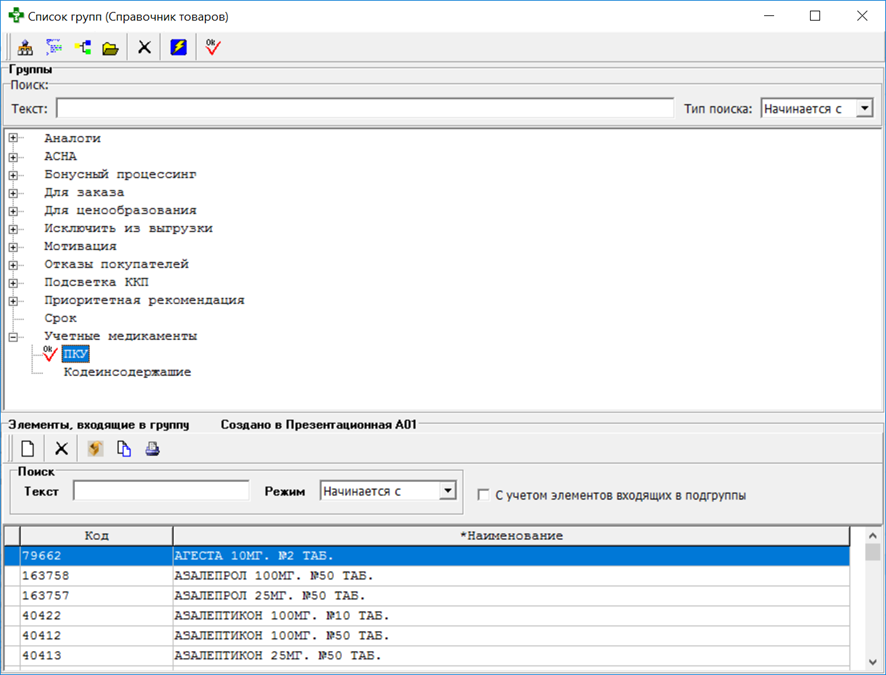Expand the 'Приоритетная рекомендация' node
The height and width of the screenshot is (675, 886).
click(13, 301)
